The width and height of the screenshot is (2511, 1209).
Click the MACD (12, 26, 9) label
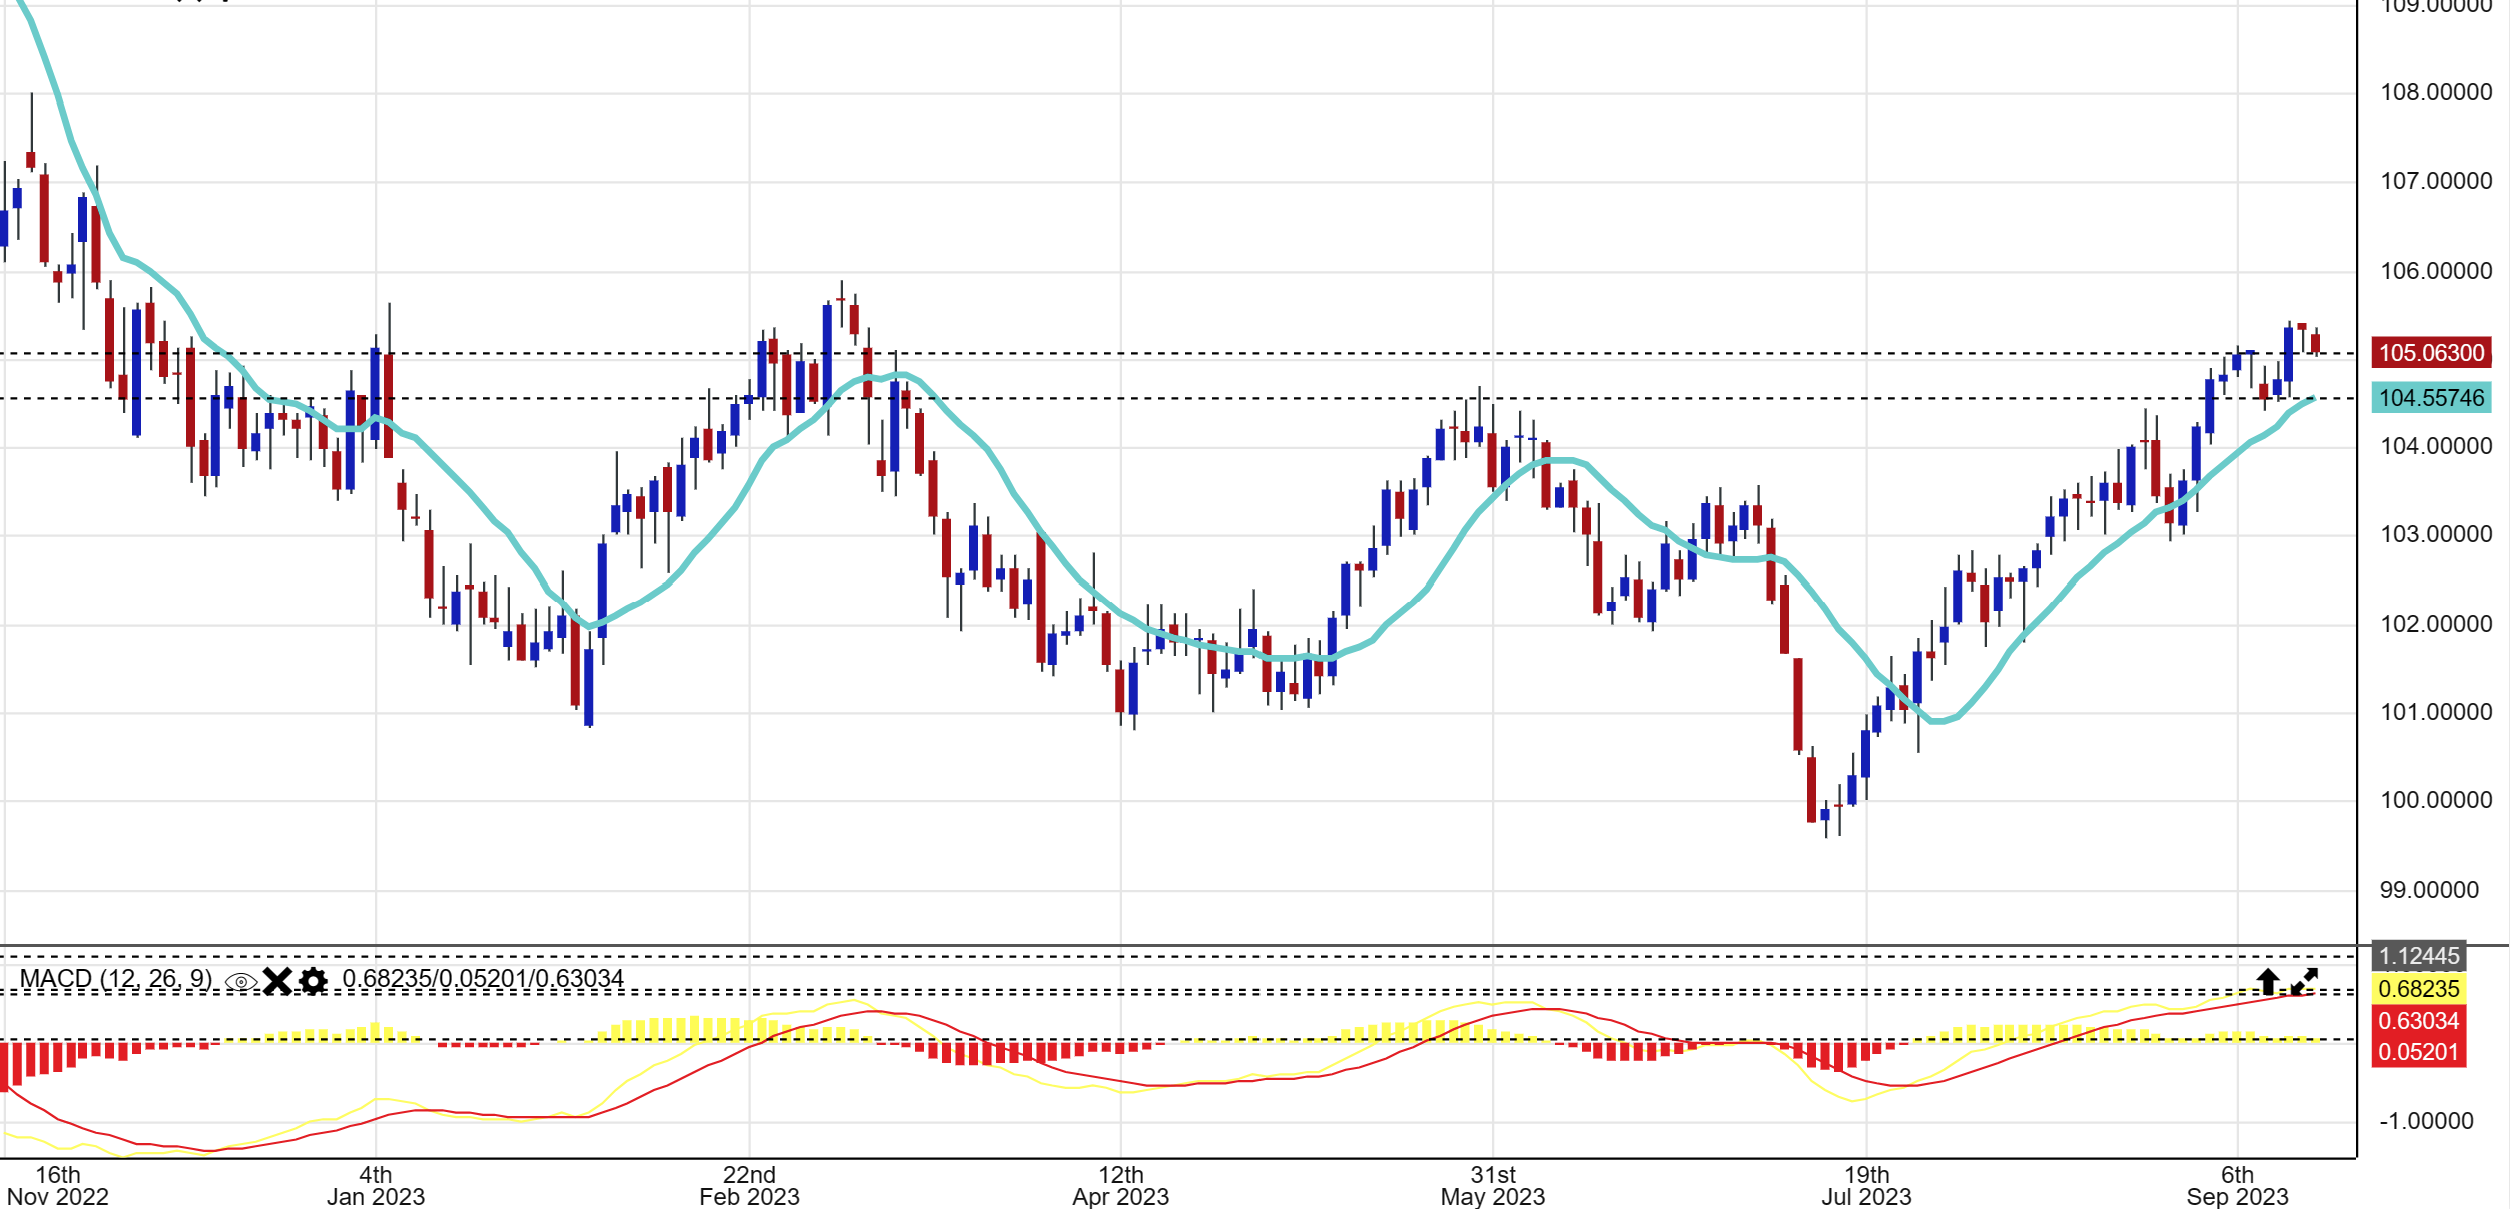[x=115, y=979]
